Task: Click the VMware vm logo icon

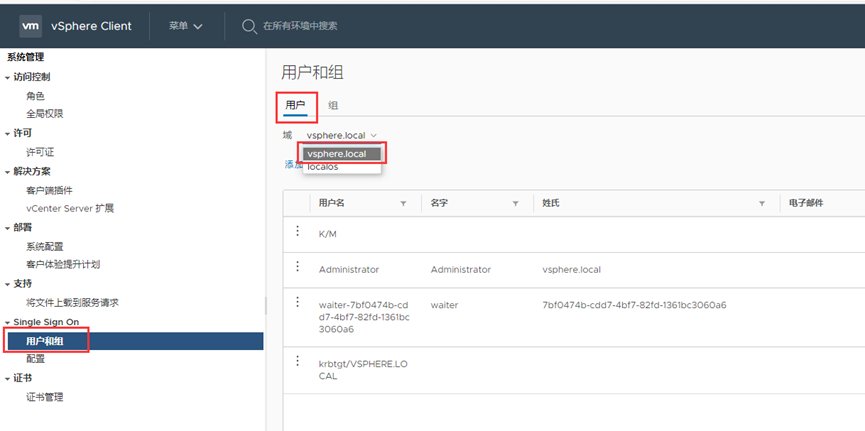Action: coord(30,26)
